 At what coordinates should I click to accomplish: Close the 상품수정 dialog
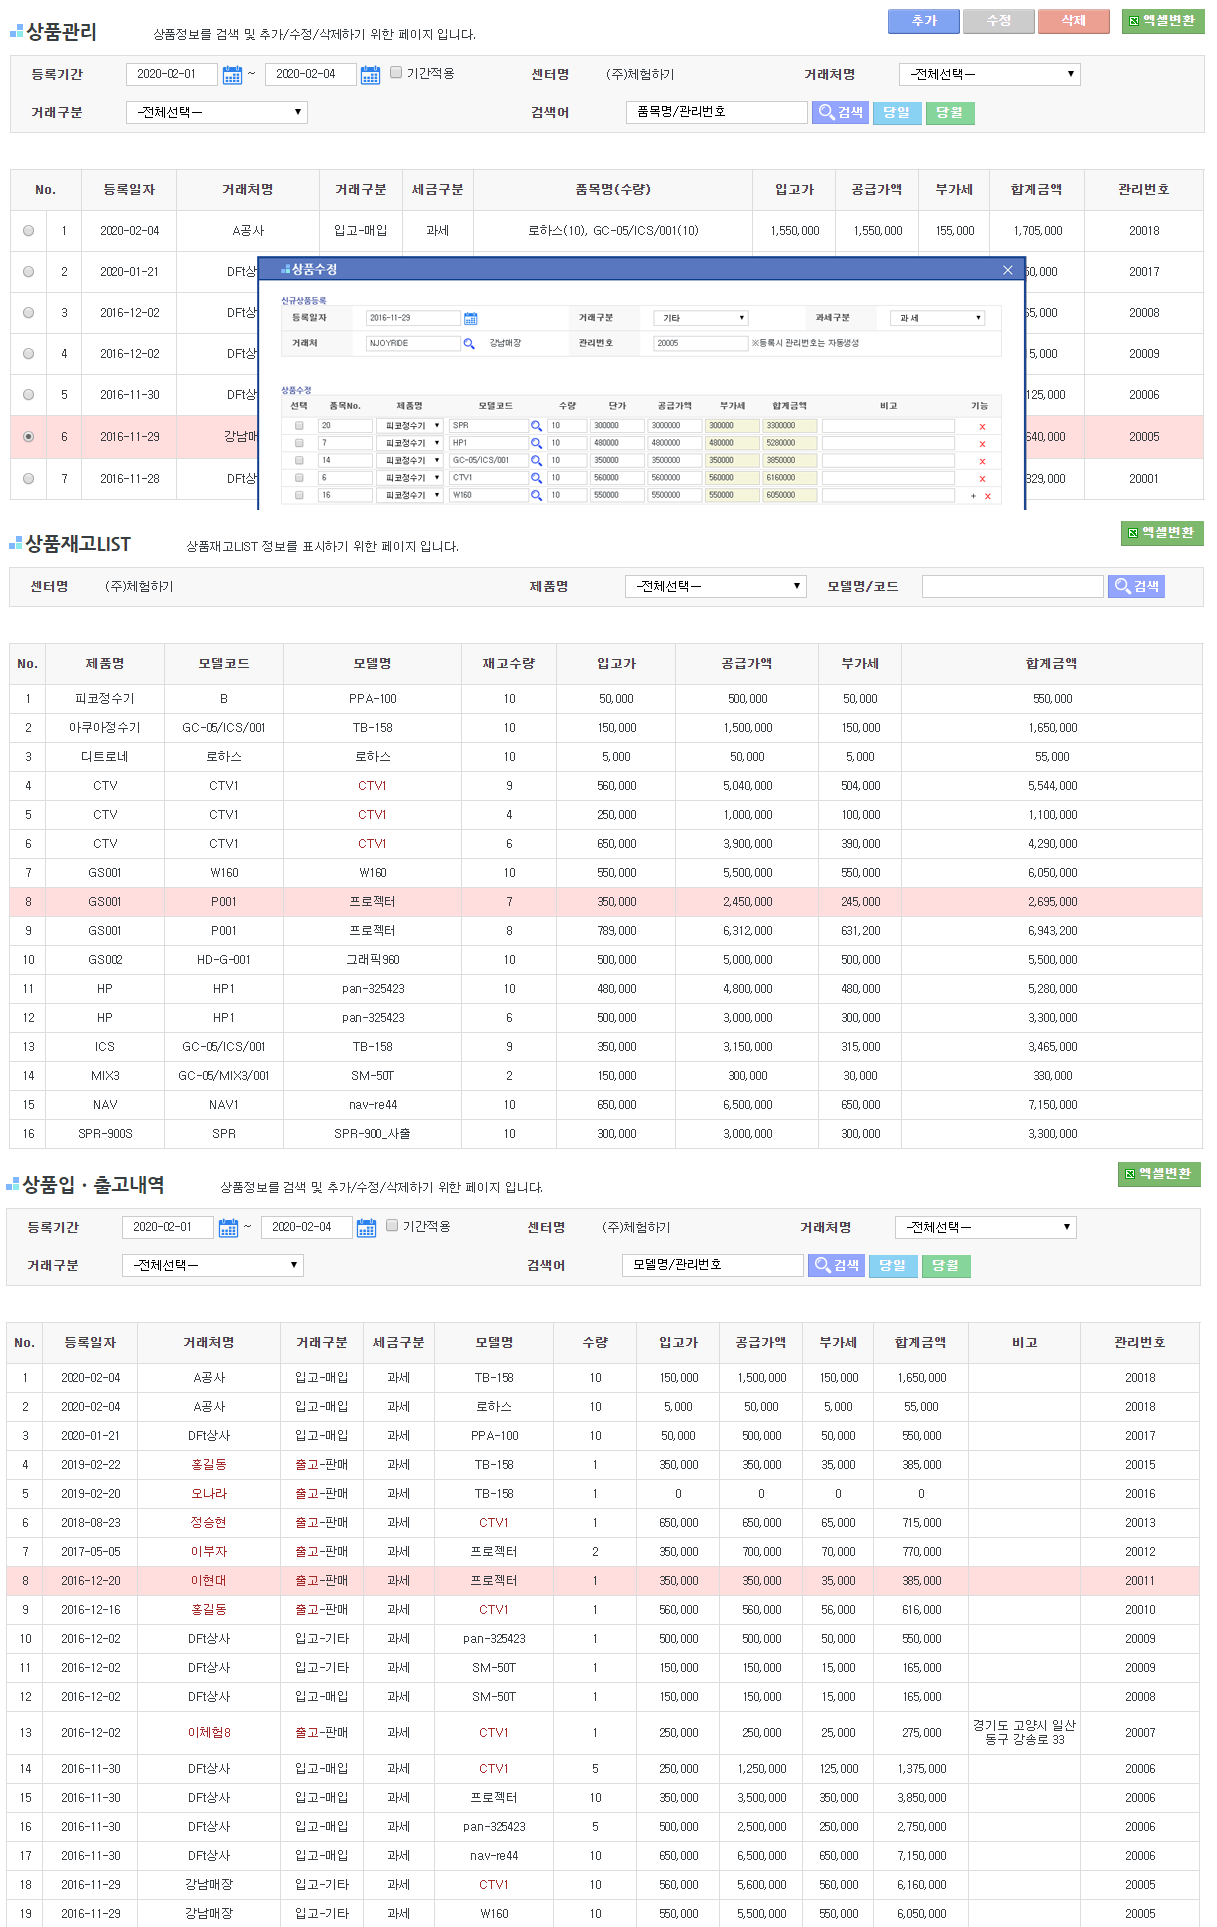1007,270
